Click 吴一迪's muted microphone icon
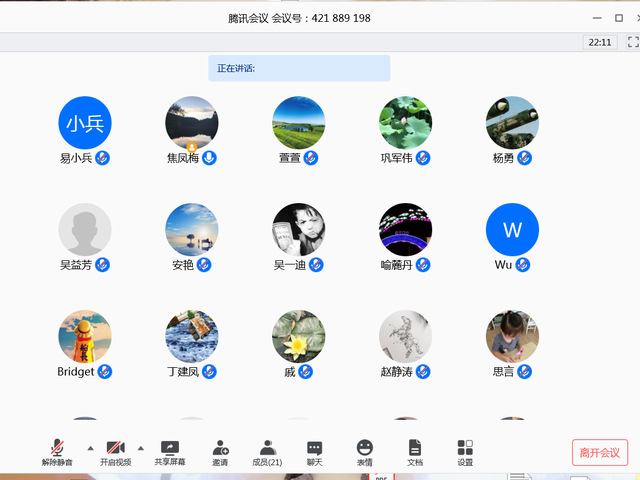Screen dimensions: 640x480 click(316, 265)
